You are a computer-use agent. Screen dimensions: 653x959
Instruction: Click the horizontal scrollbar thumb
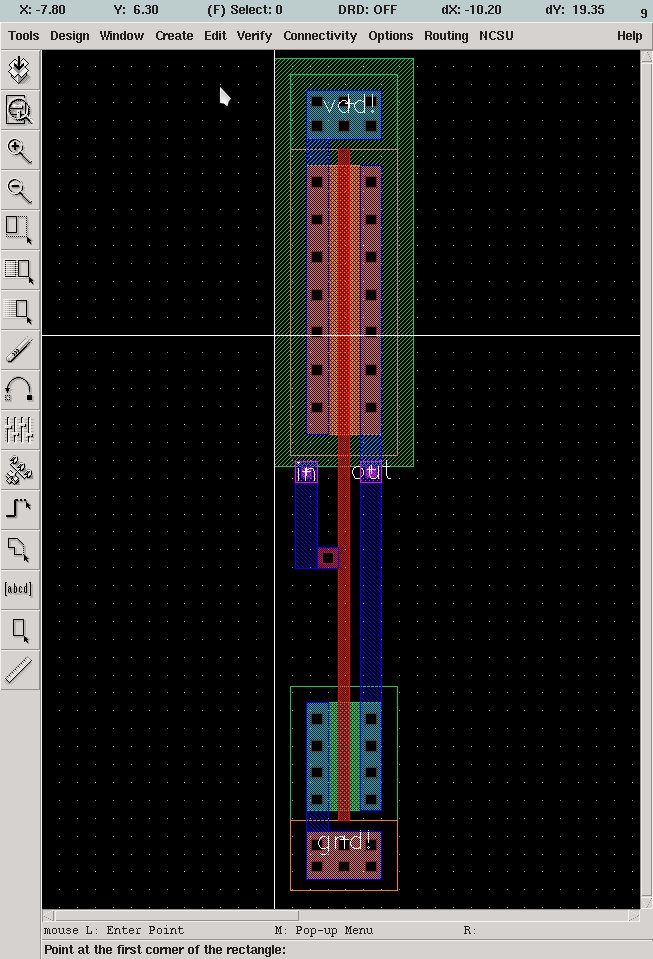[x=176, y=916]
